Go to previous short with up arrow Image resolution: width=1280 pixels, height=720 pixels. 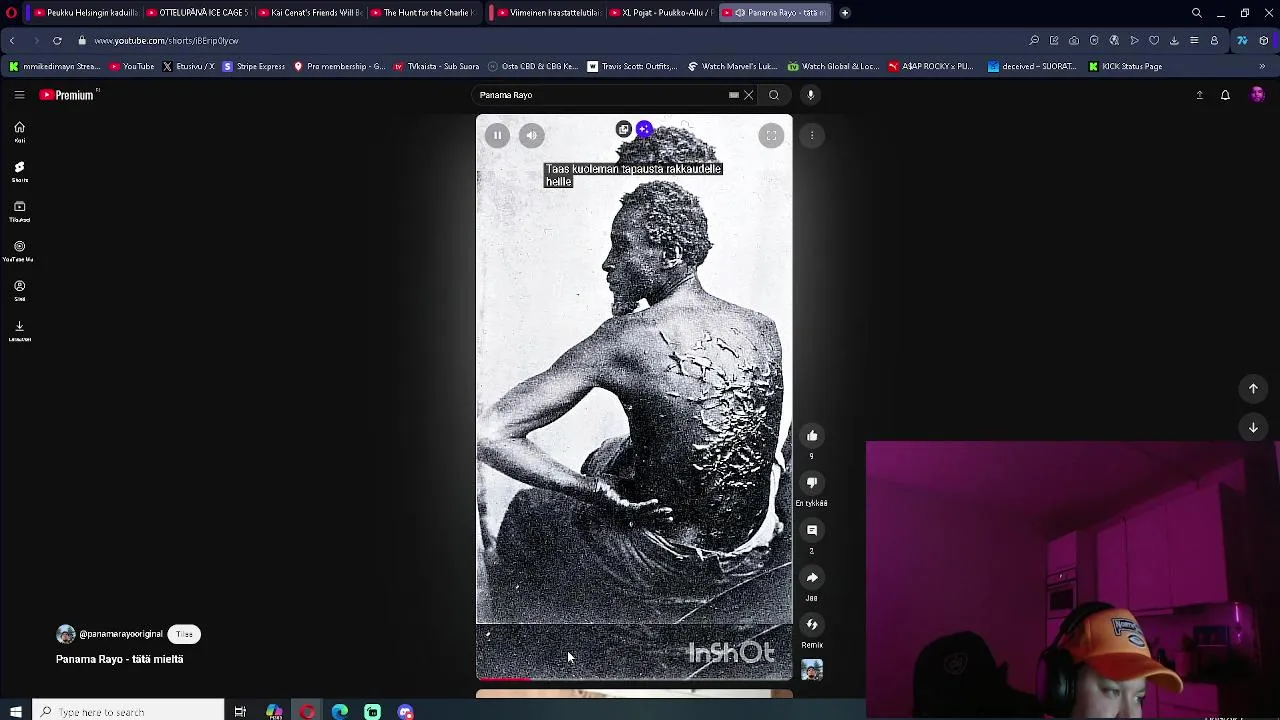click(x=1253, y=389)
